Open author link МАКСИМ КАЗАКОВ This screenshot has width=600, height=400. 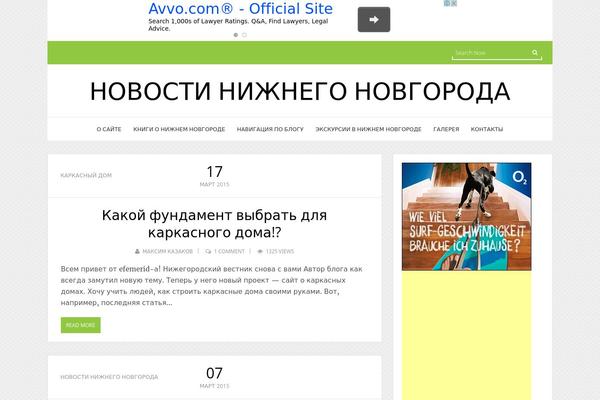(x=168, y=251)
